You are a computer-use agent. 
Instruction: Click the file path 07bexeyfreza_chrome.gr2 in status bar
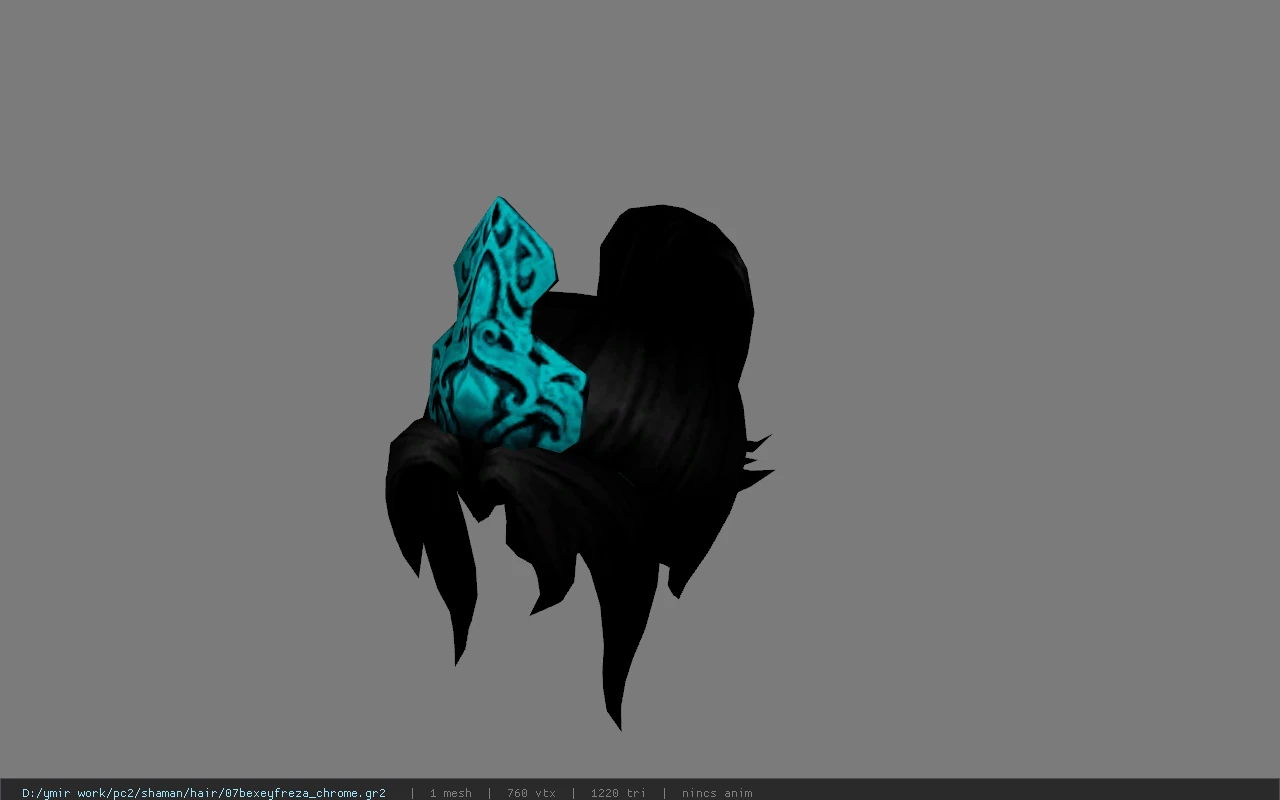pyautogui.click(x=204, y=793)
